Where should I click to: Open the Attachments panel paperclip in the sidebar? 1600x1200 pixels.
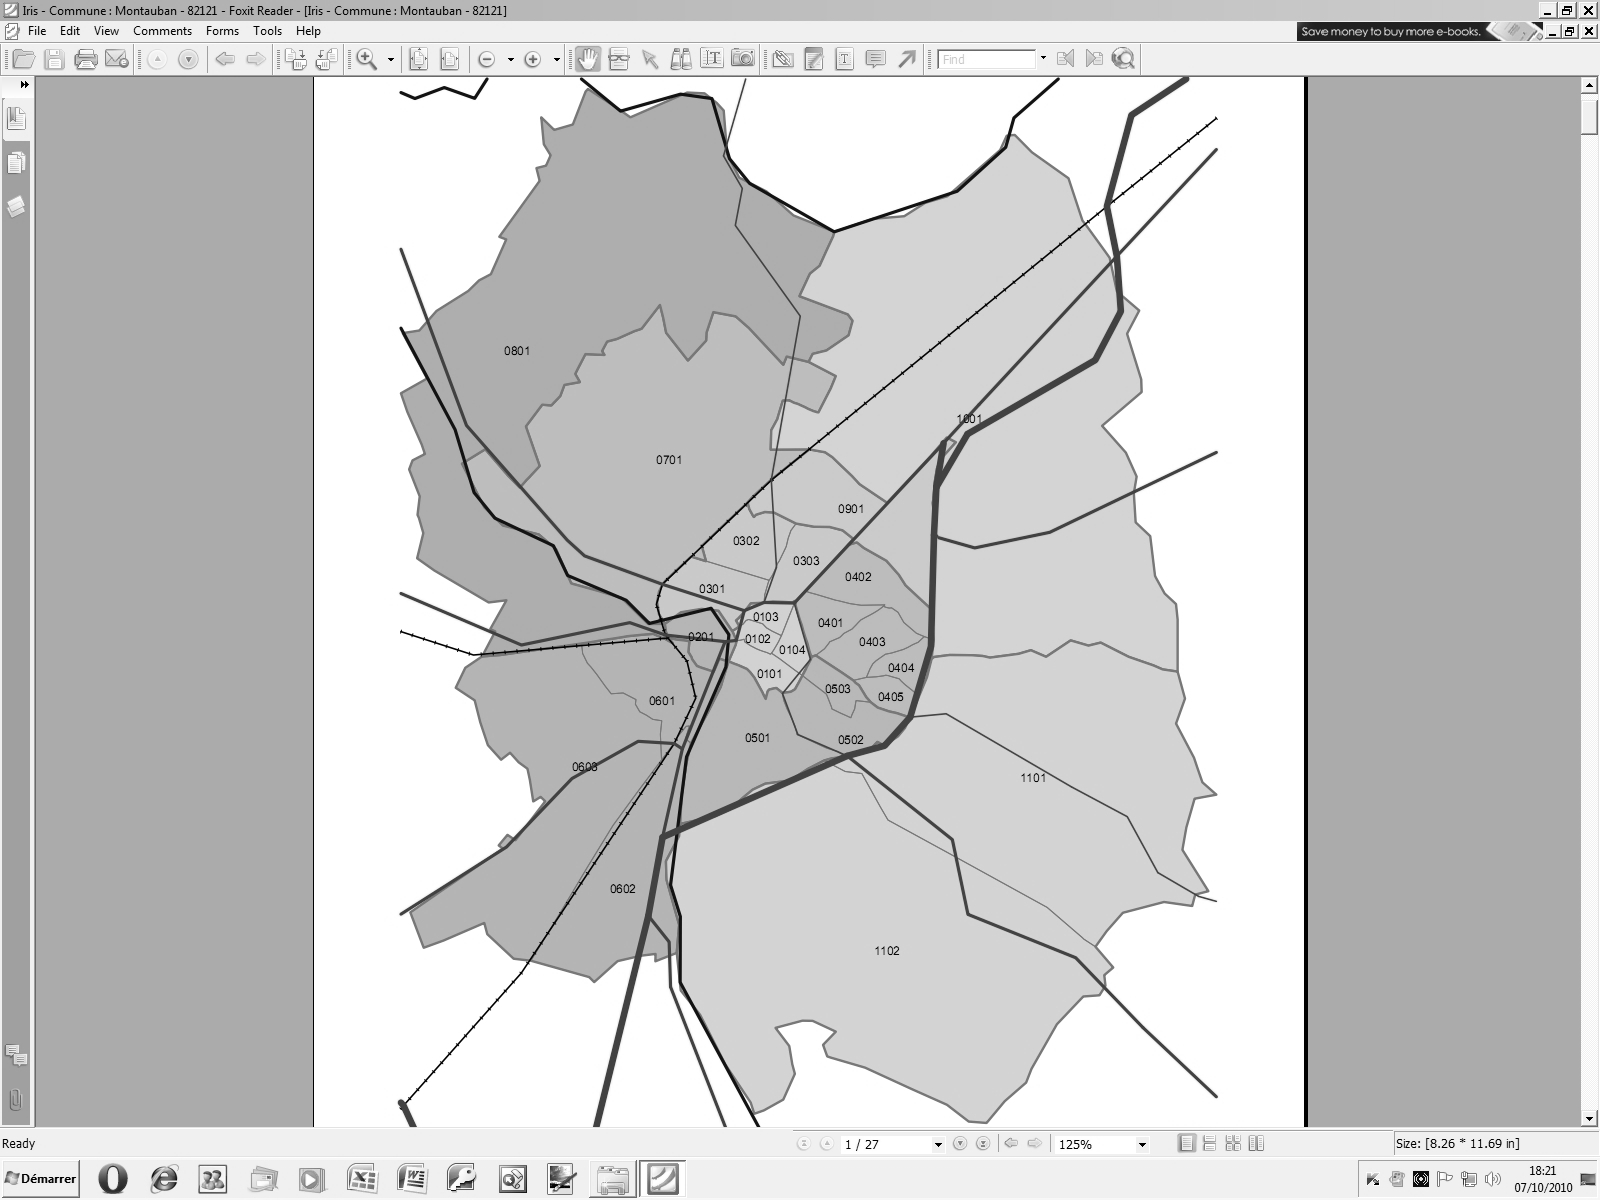pos(16,1101)
